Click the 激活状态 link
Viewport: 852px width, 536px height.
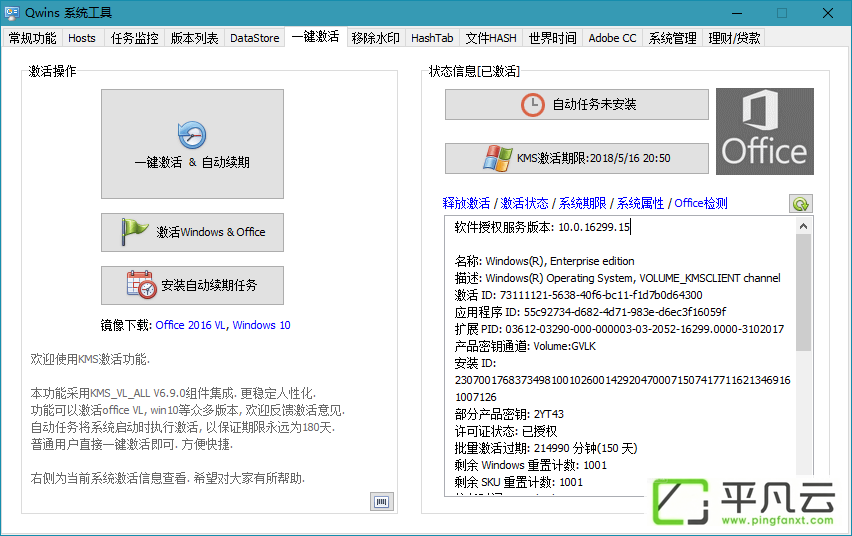[x=524, y=203]
